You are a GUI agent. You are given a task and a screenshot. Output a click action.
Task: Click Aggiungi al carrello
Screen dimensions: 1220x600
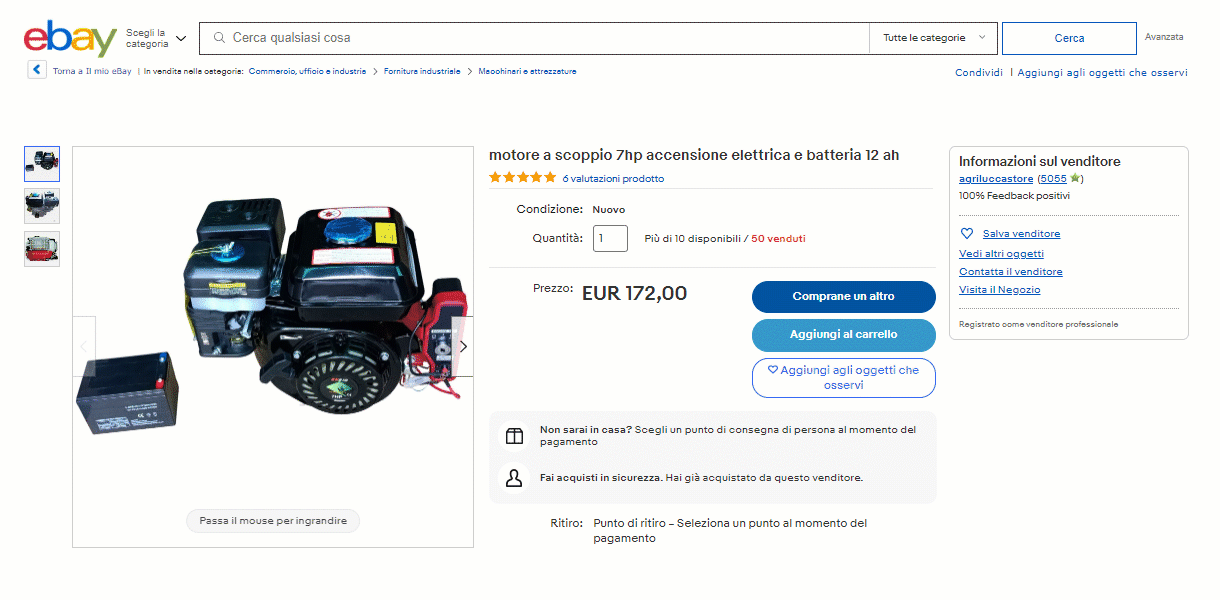pyautogui.click(x=843, y=334)
